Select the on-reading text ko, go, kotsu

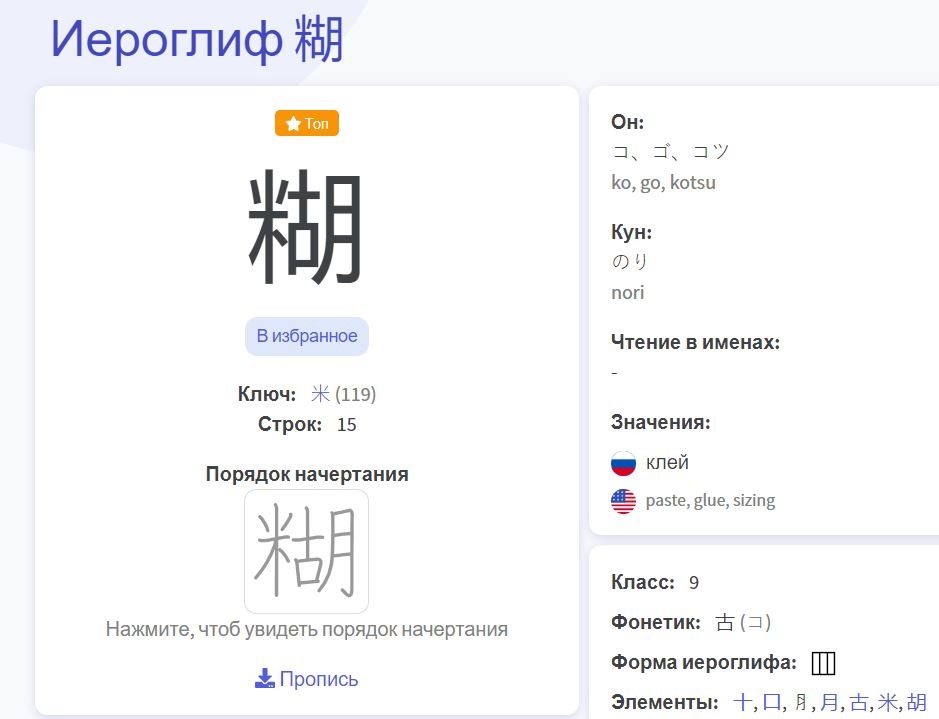(x=664, y=182)
